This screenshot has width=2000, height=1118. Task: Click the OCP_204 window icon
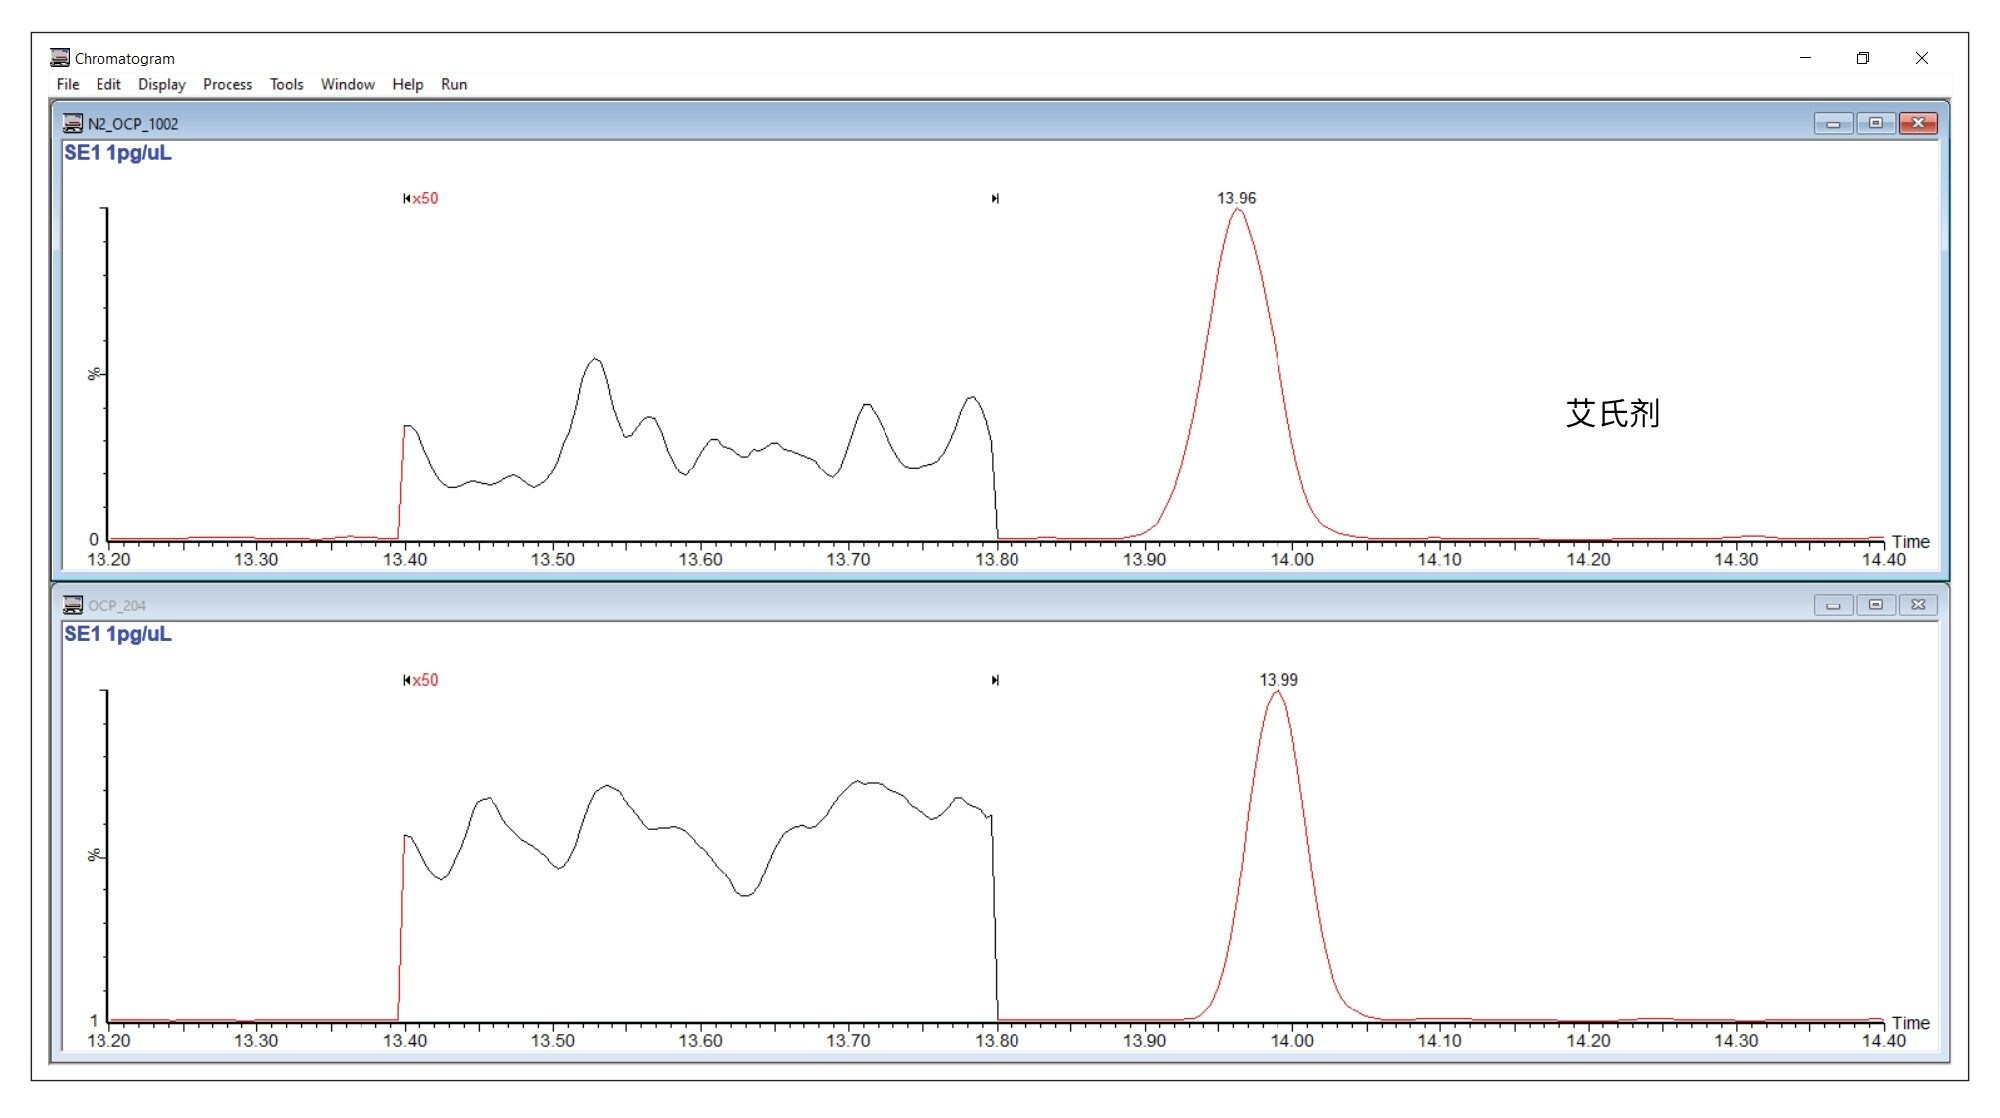[73, 605]
